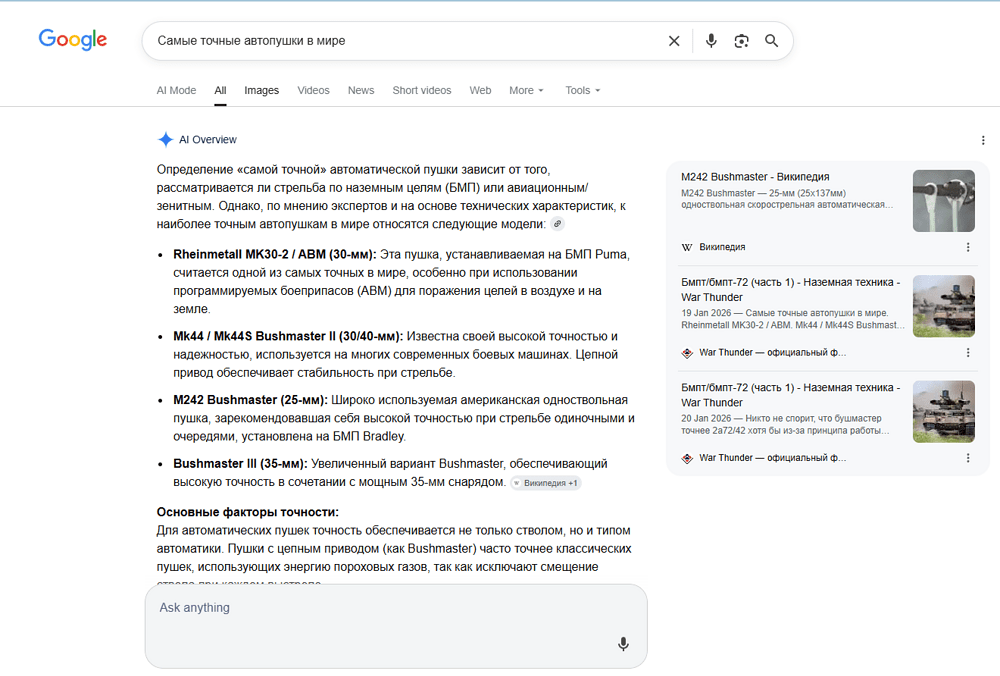Click the Ask anything input box
Image resolution: width=1000 pixels, height=676 pixels.
(x=396, y=626)
